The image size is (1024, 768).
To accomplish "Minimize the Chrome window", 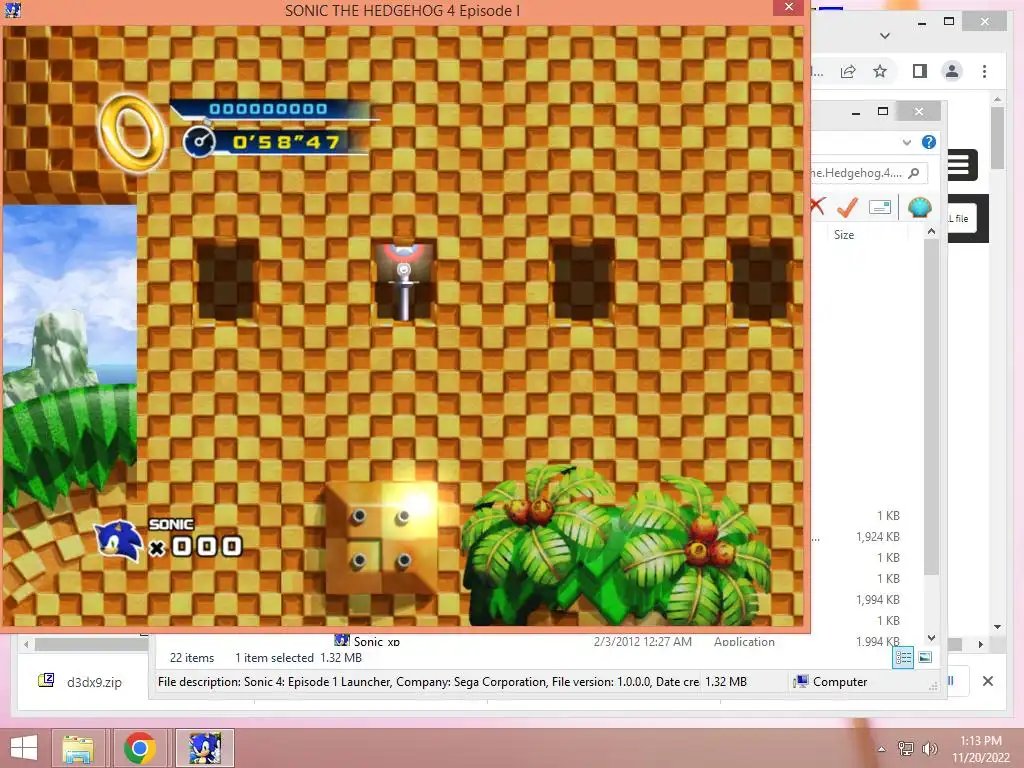I will click(x=921, y=23).
